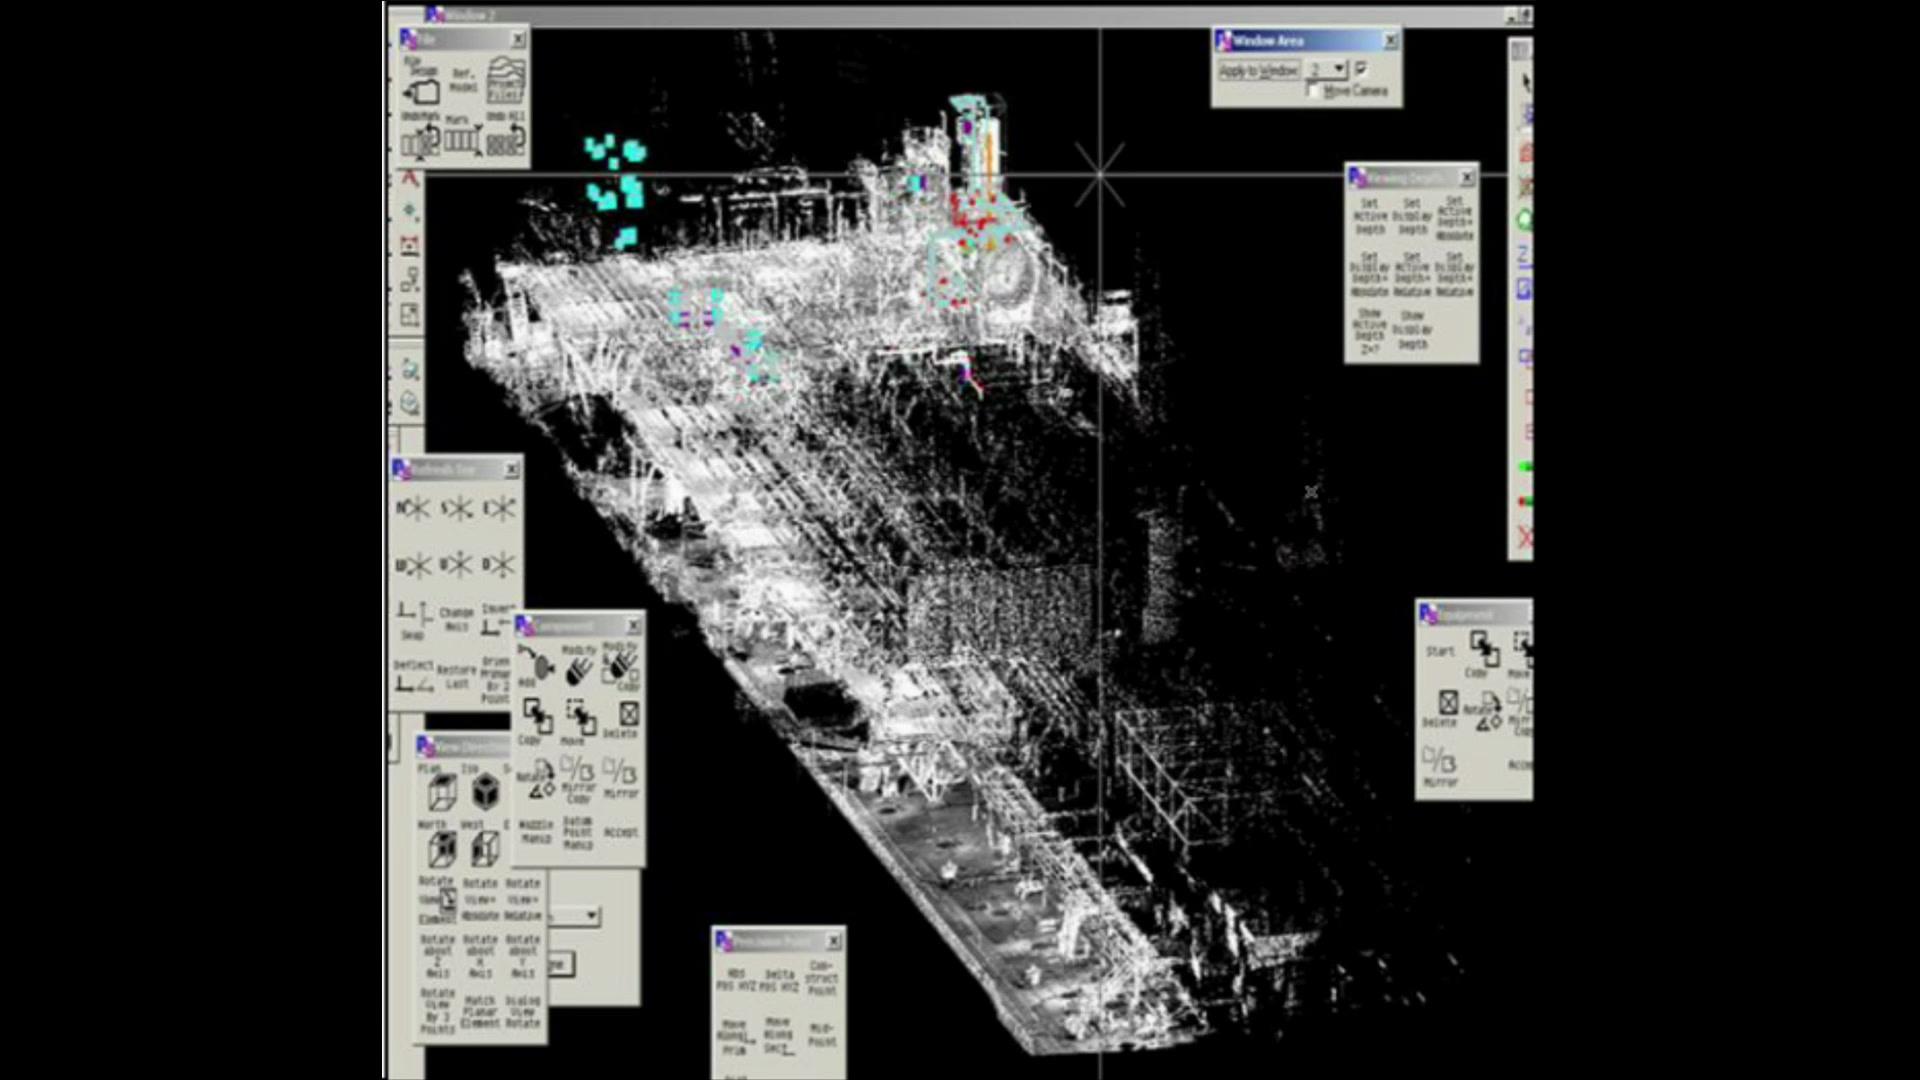The image size is (1920, 1080).
Task: Open the Project Files icon
Action: pyautogui.click(x=506, y=81)
